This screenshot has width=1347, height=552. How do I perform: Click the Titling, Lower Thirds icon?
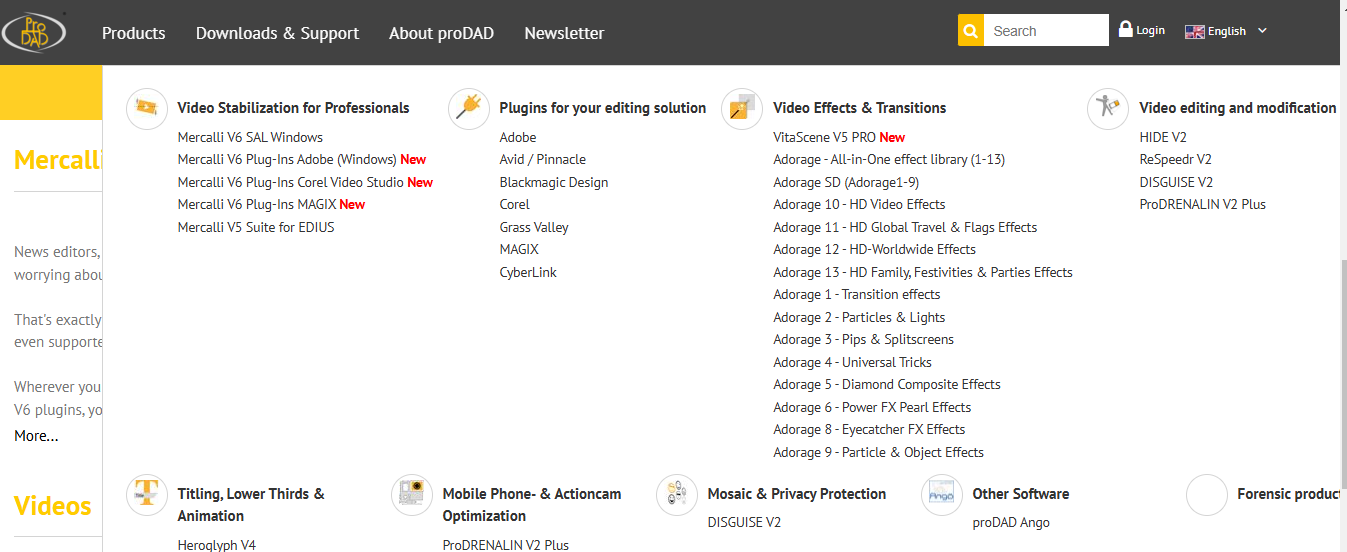147,494
